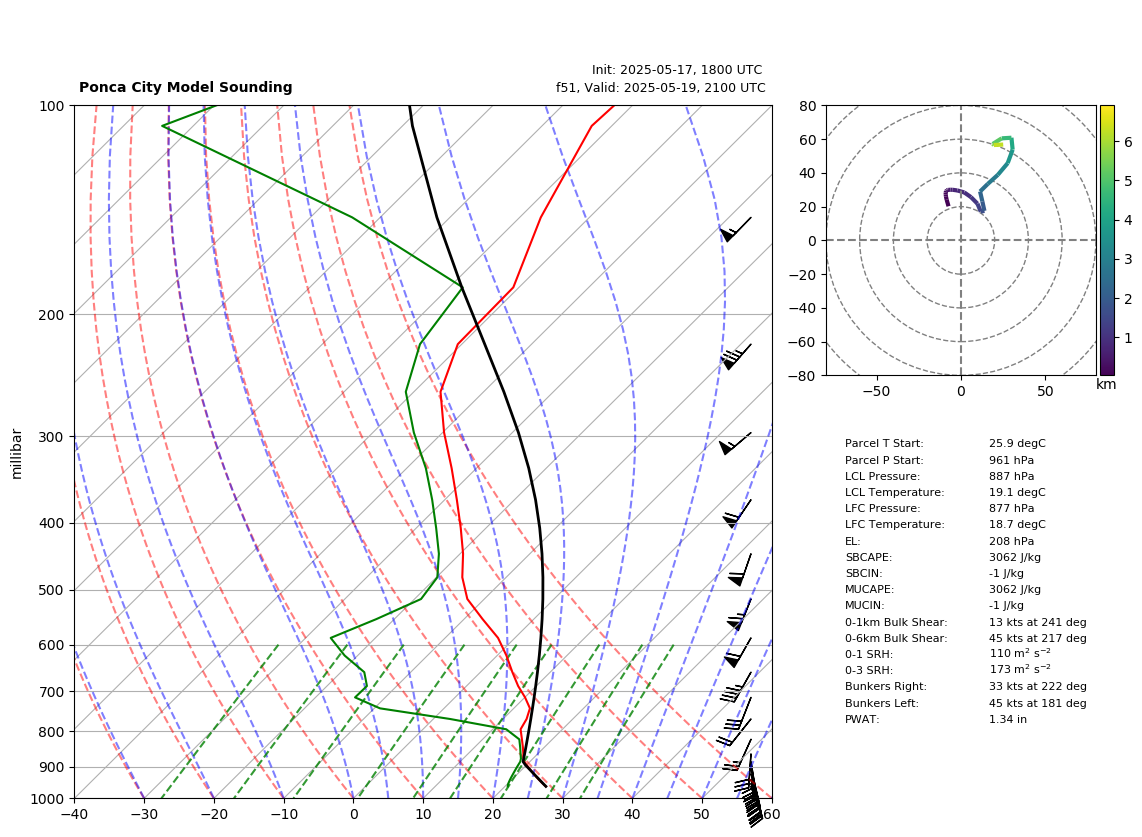The width and height of the screenshot is (1142, 837).
Task: Select the "LFC Pressure:" label
Action: 883,508
